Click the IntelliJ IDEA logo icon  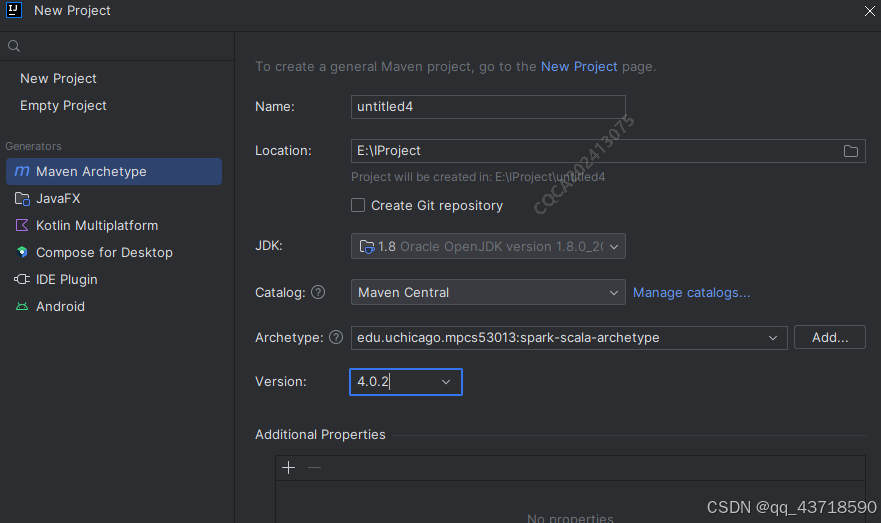[x=14, y=11]
